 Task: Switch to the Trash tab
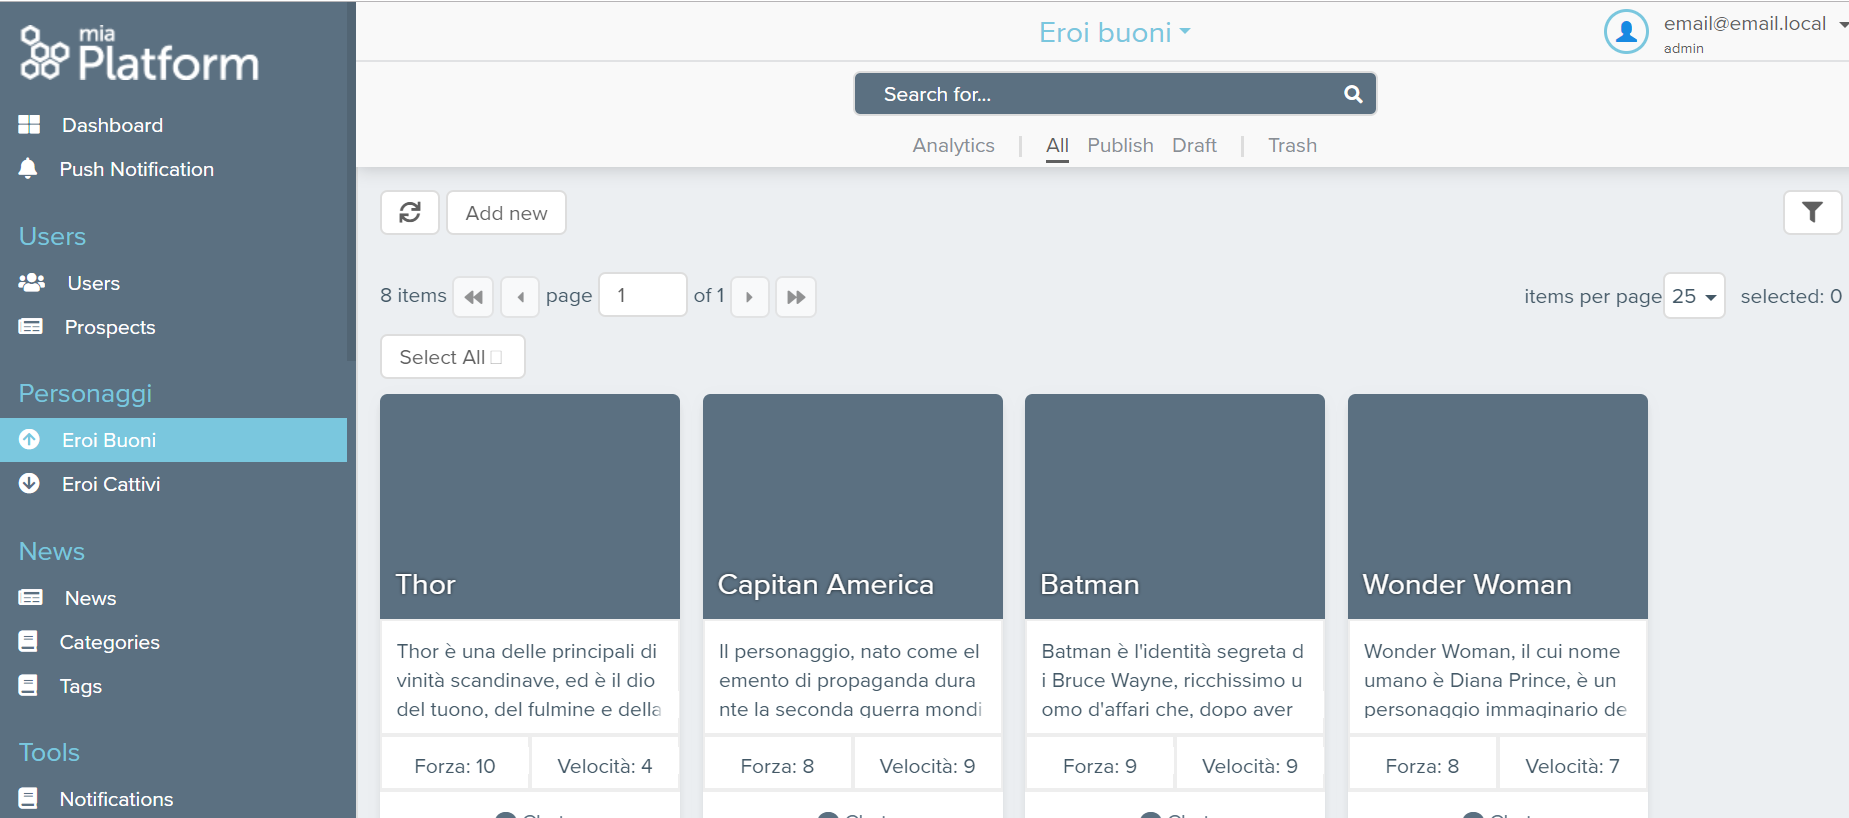pyautogui.click(x=1292, y=146)
